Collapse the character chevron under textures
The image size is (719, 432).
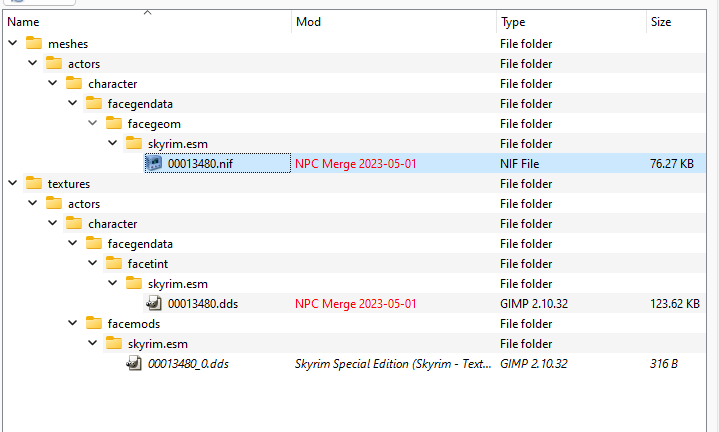point(53,223)
